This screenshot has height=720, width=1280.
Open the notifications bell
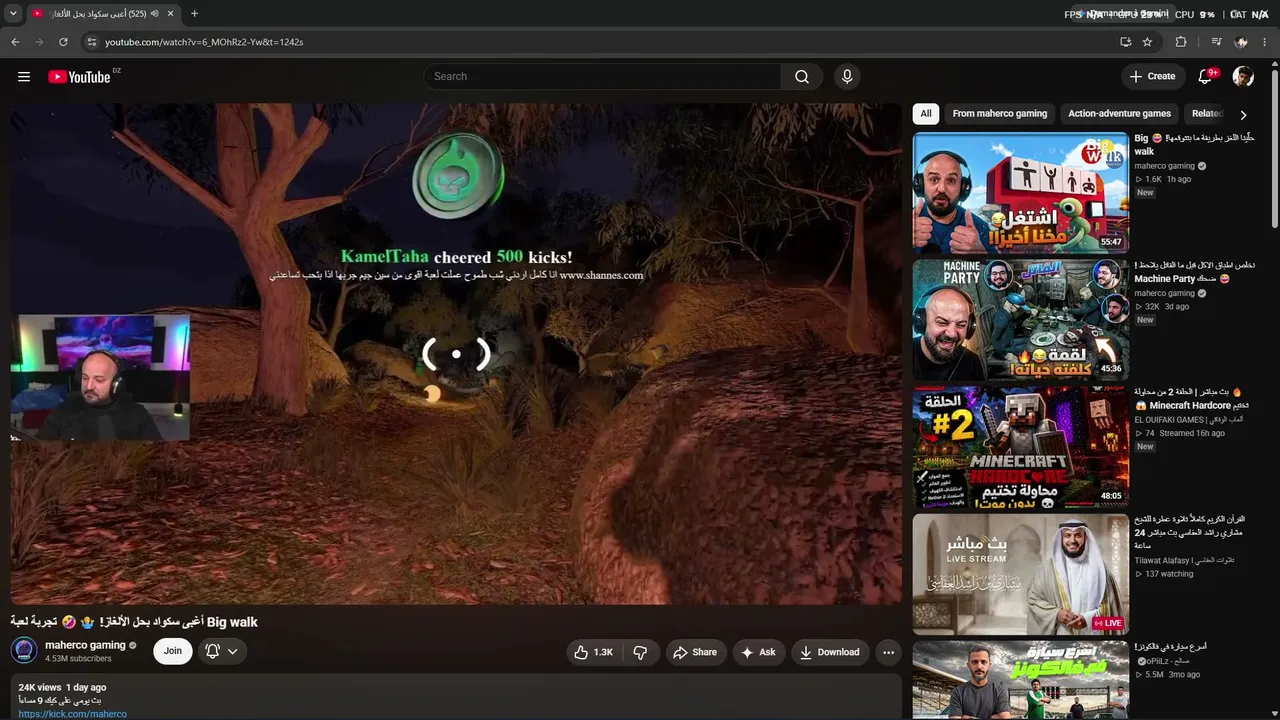[x=1206, y=77]
